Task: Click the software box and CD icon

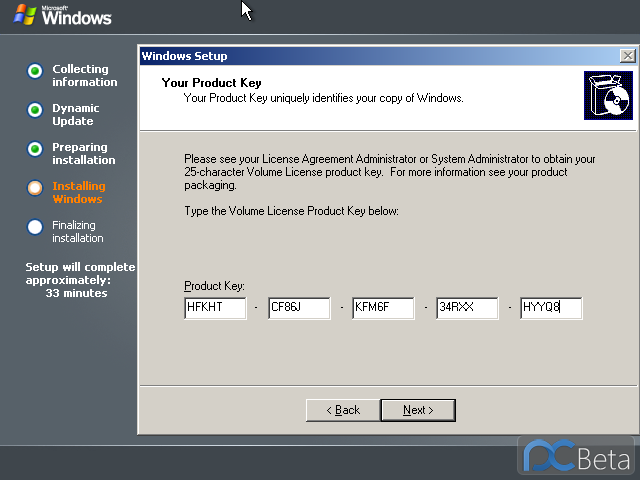Action: pos(608,96)
